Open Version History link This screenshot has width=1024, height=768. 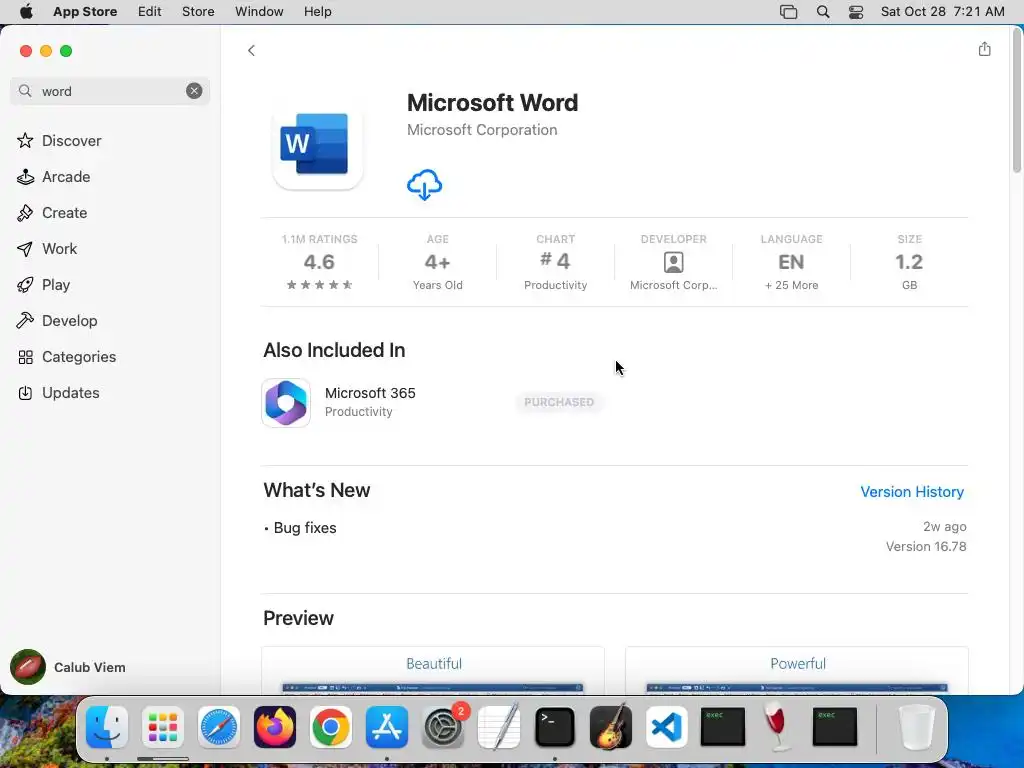pyautogui.click(x=912, y=492)
